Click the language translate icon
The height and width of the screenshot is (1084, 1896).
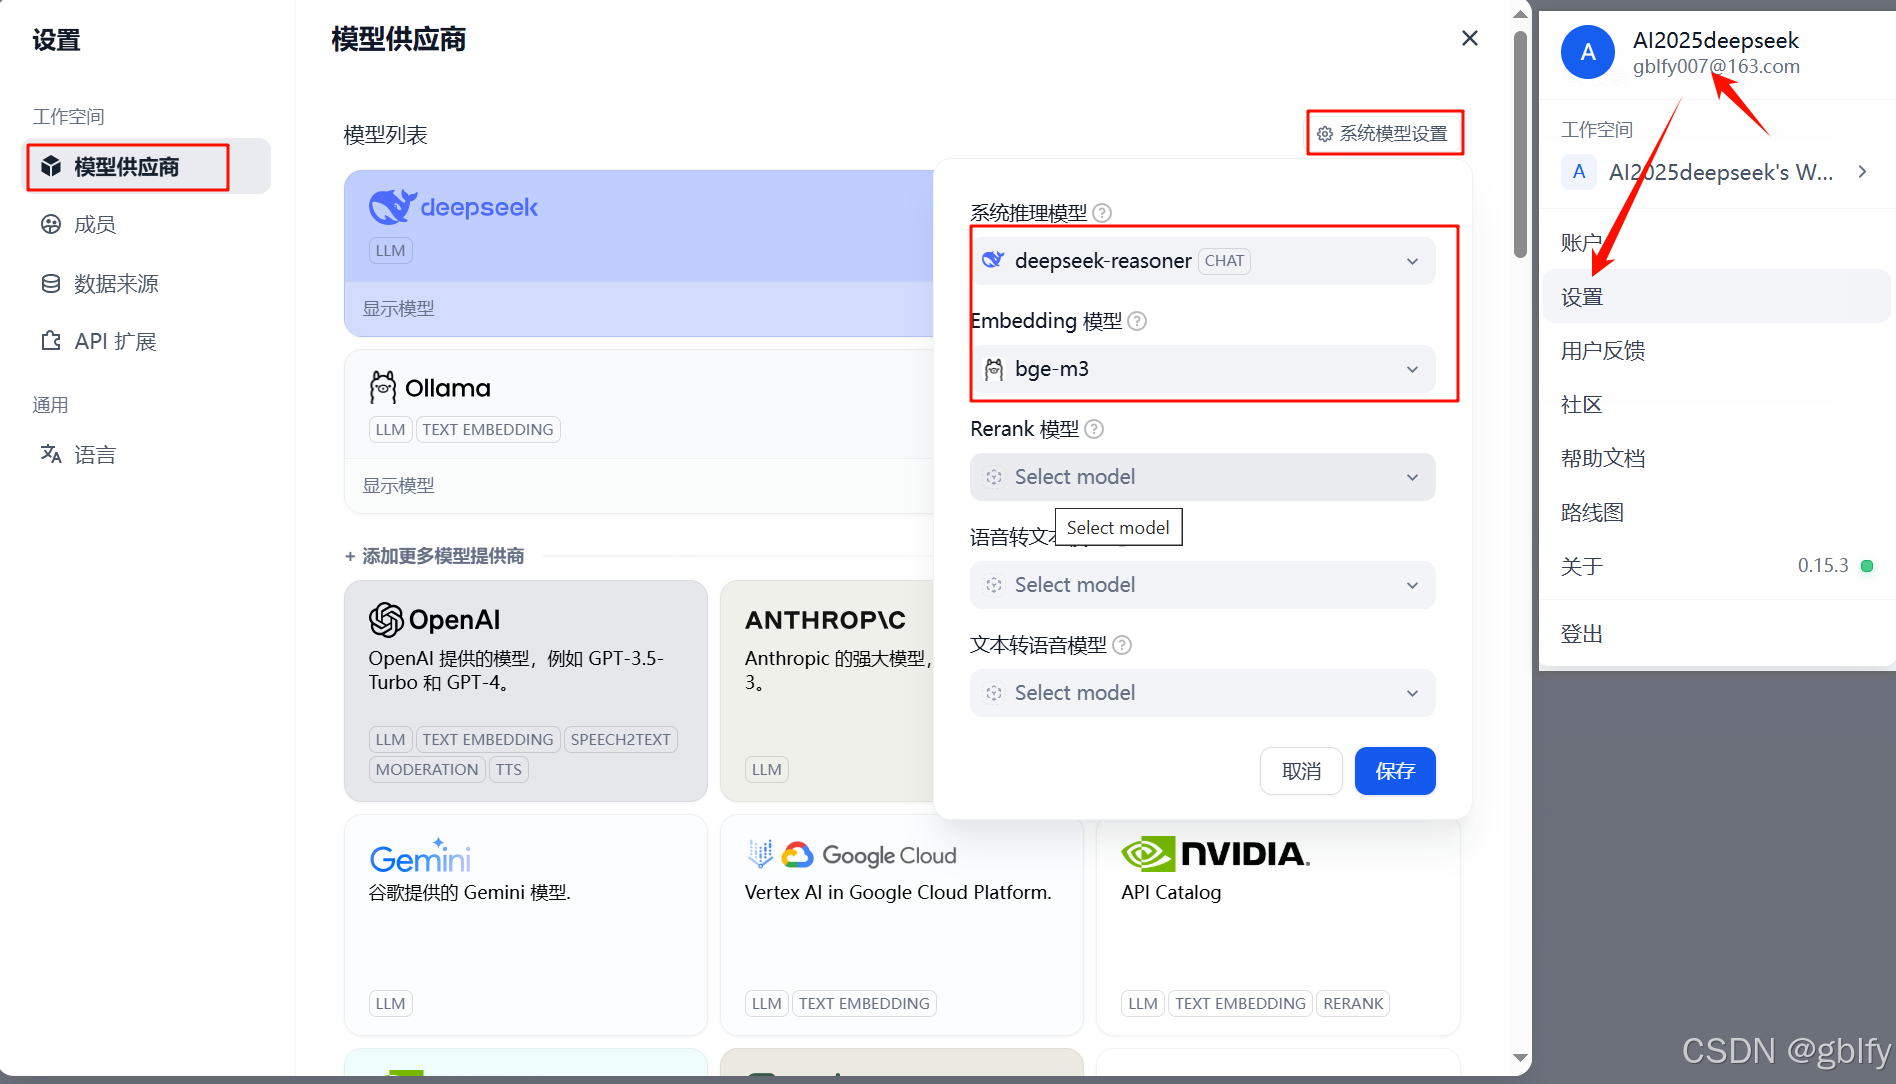tap(51, 454)
